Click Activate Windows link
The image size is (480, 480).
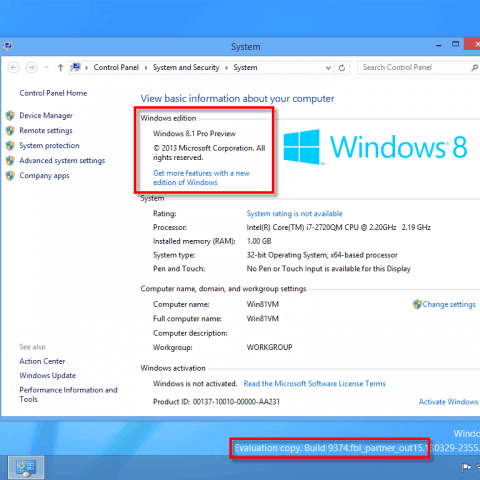point(448,402)
